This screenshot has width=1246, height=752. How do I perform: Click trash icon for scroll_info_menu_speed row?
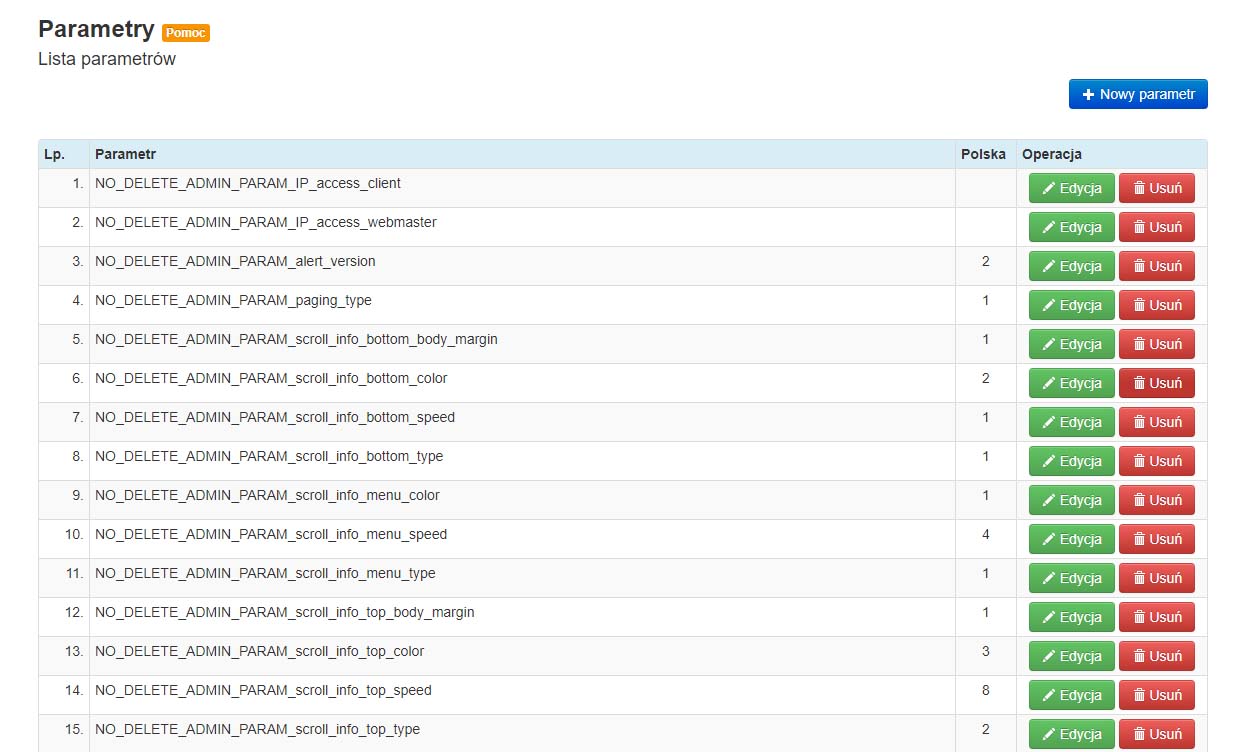point(1139,540)
